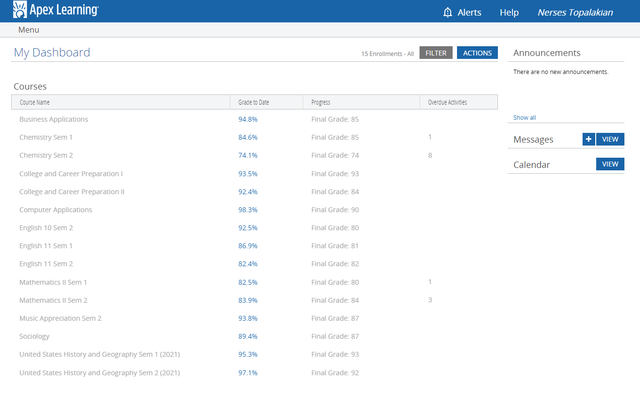Click the 95.3% grade link
The height and width of the screenshot is (403, 640).
click(x=248, y=354)
